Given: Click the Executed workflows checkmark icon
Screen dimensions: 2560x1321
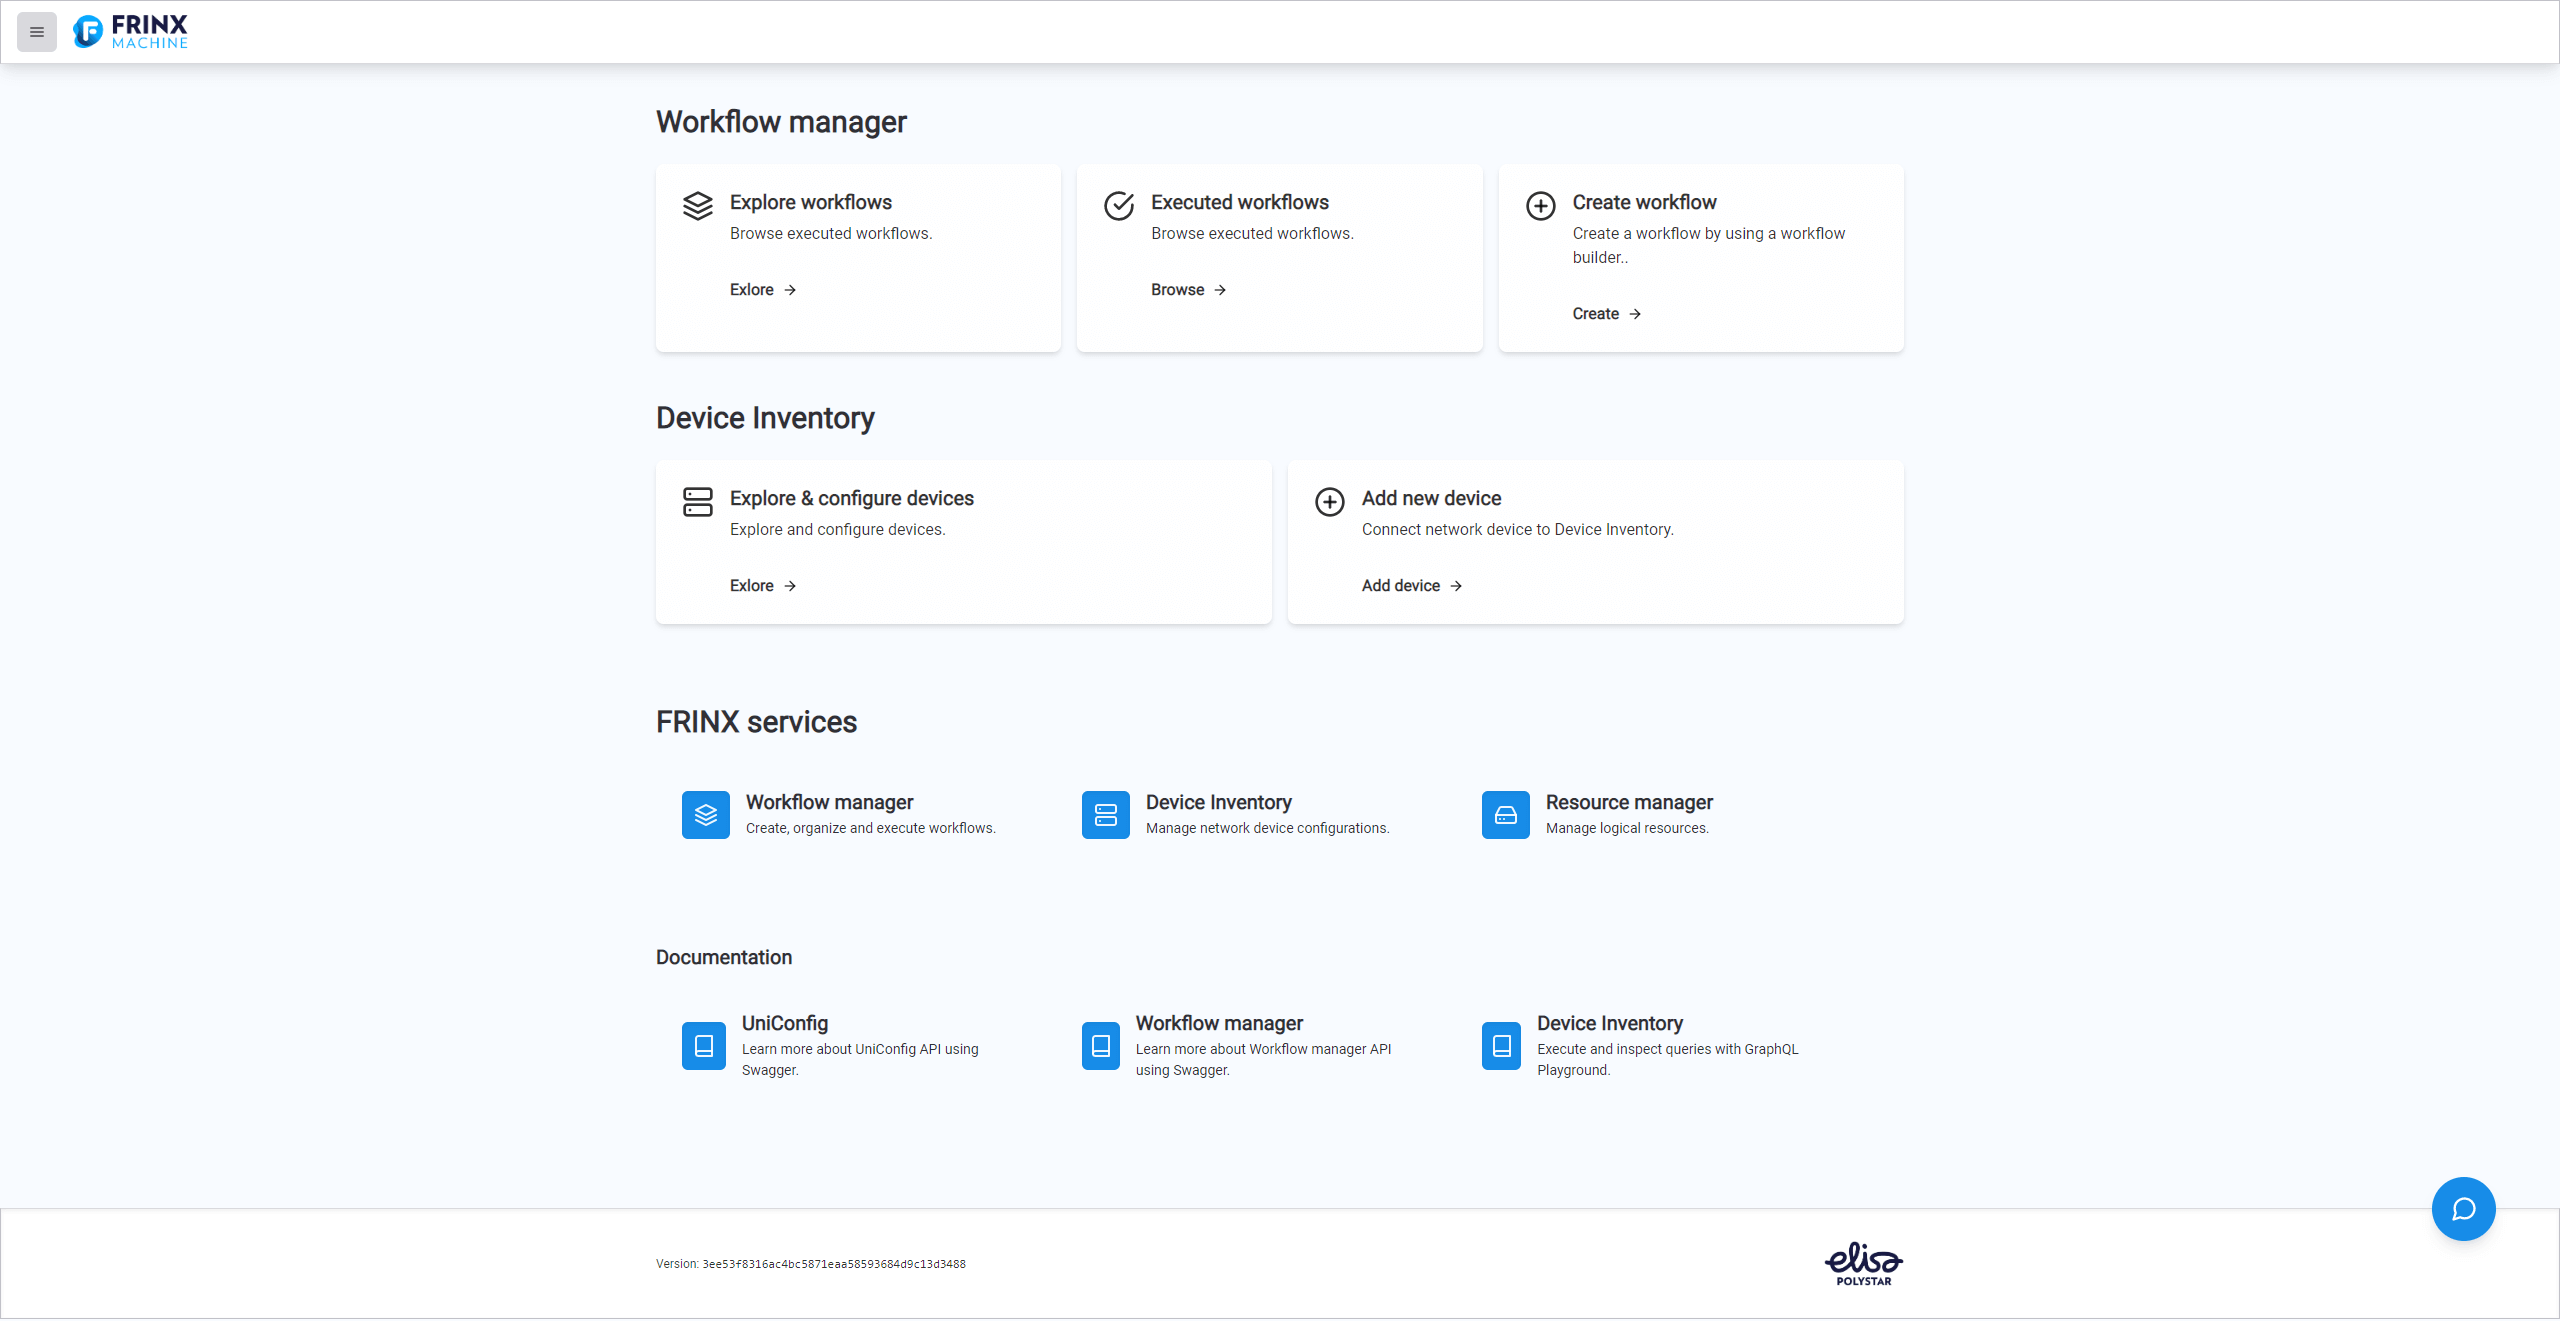Looking at the screenshot, I should tap(1118, 202).
